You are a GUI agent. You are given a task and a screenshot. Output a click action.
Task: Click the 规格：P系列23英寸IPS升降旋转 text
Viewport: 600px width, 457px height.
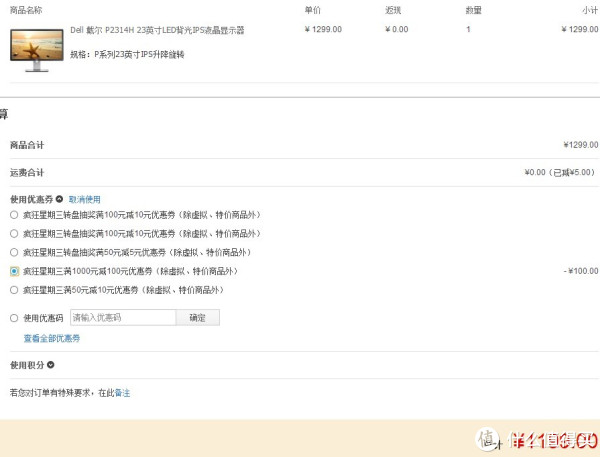(x=127, y=55)
